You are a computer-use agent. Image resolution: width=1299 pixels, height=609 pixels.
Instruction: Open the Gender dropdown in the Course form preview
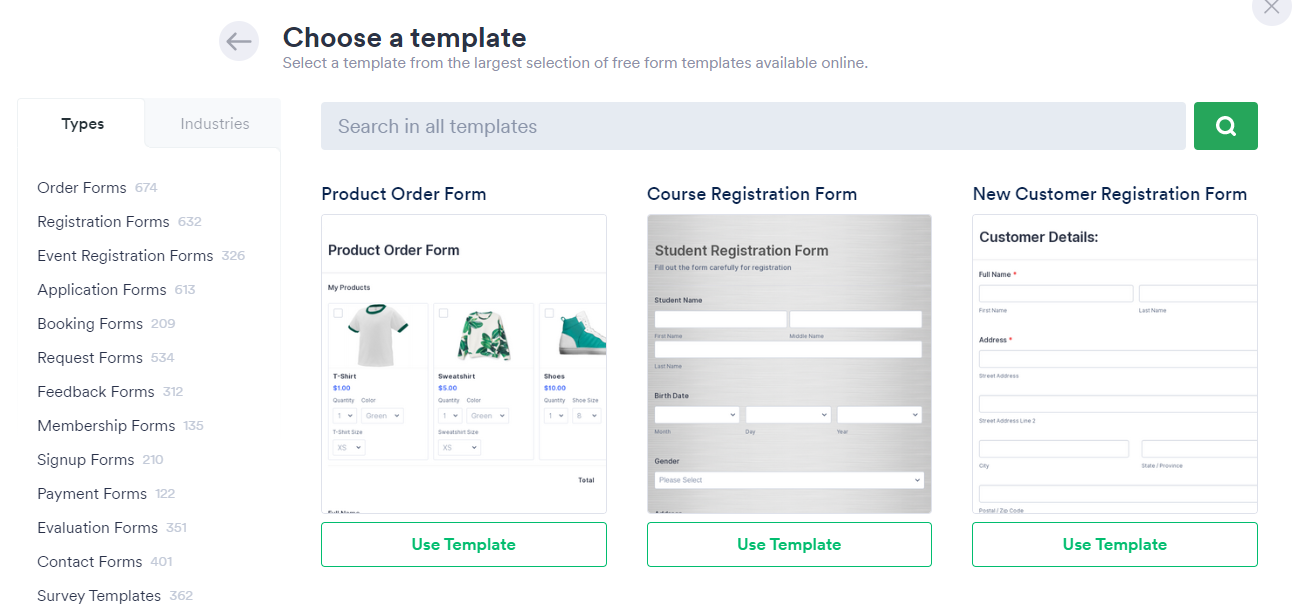click(x=788, y=480)
